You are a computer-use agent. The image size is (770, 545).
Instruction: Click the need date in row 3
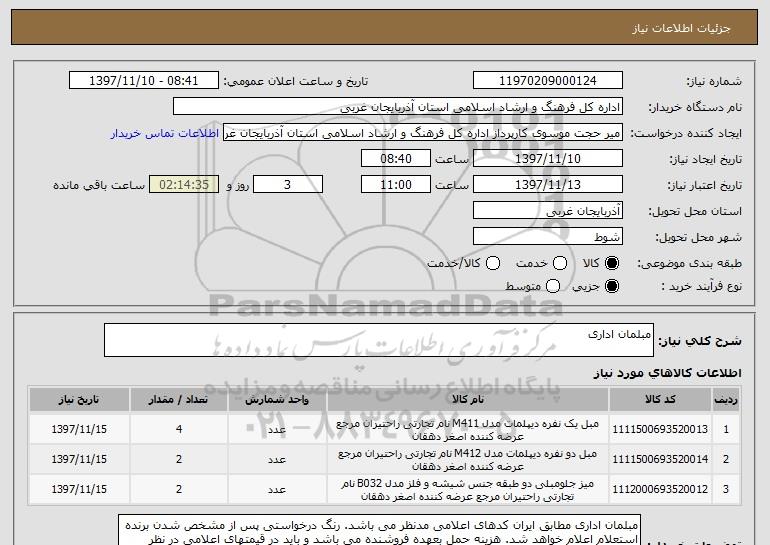79,489
